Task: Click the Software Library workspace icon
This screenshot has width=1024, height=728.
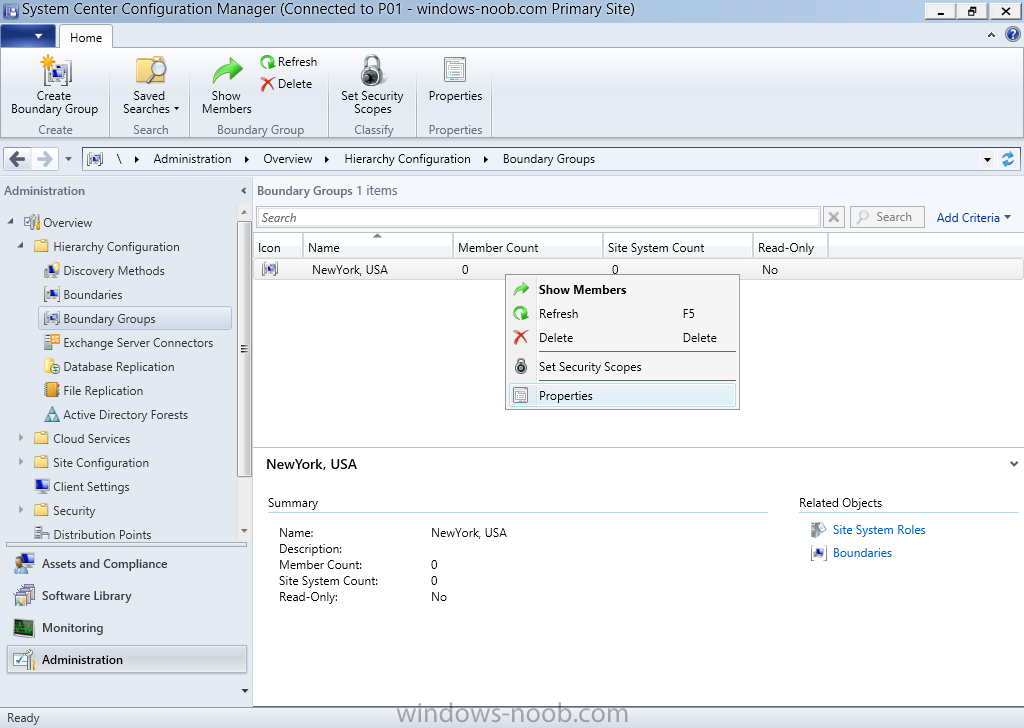Action: (24, 595)
